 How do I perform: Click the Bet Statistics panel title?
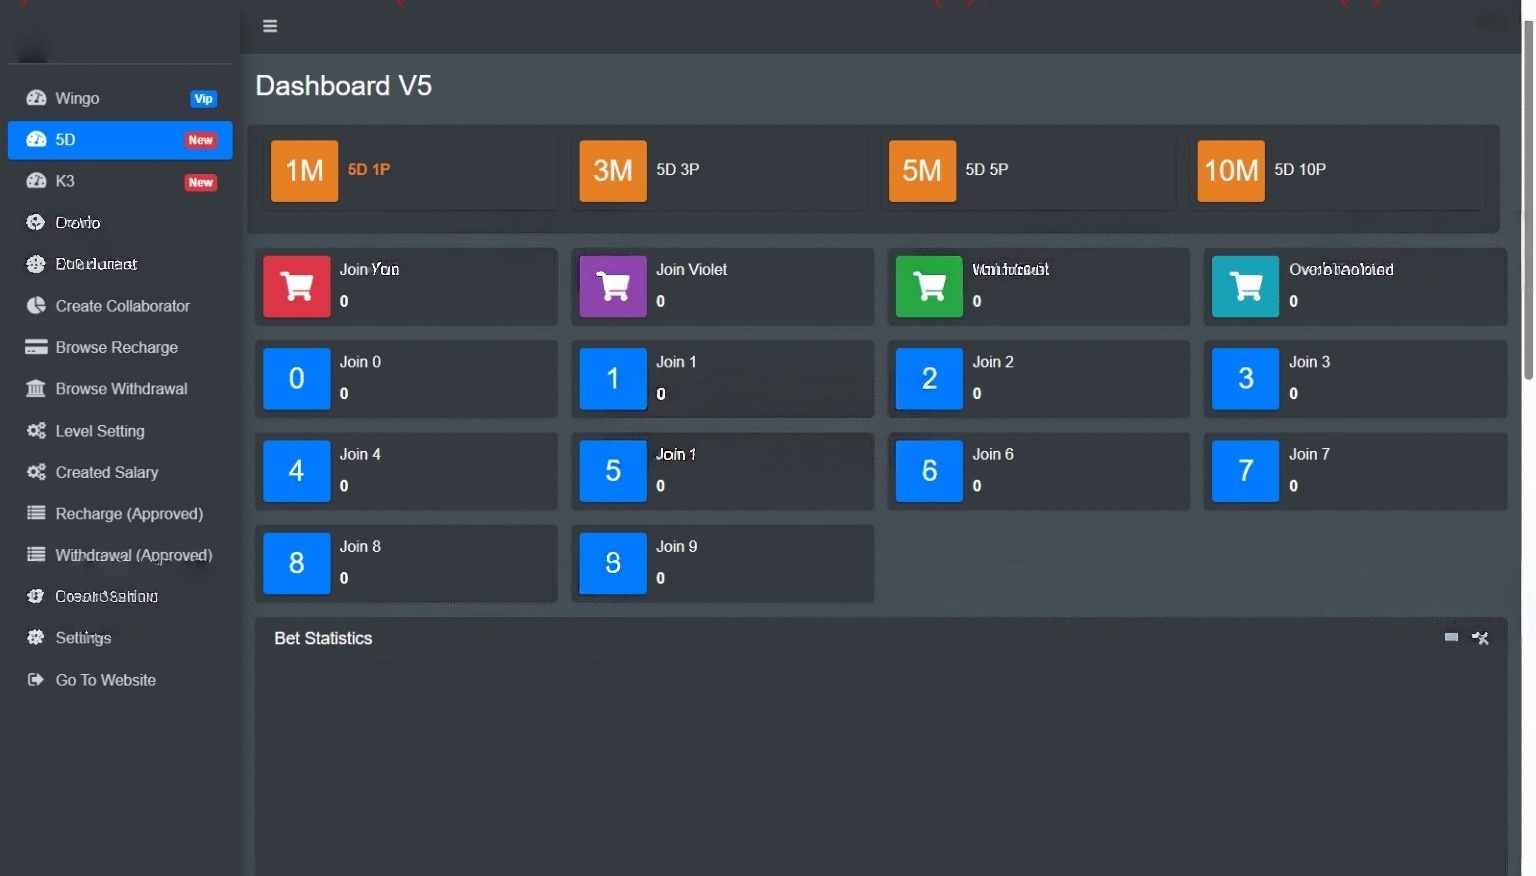click(x=323, y=638)
